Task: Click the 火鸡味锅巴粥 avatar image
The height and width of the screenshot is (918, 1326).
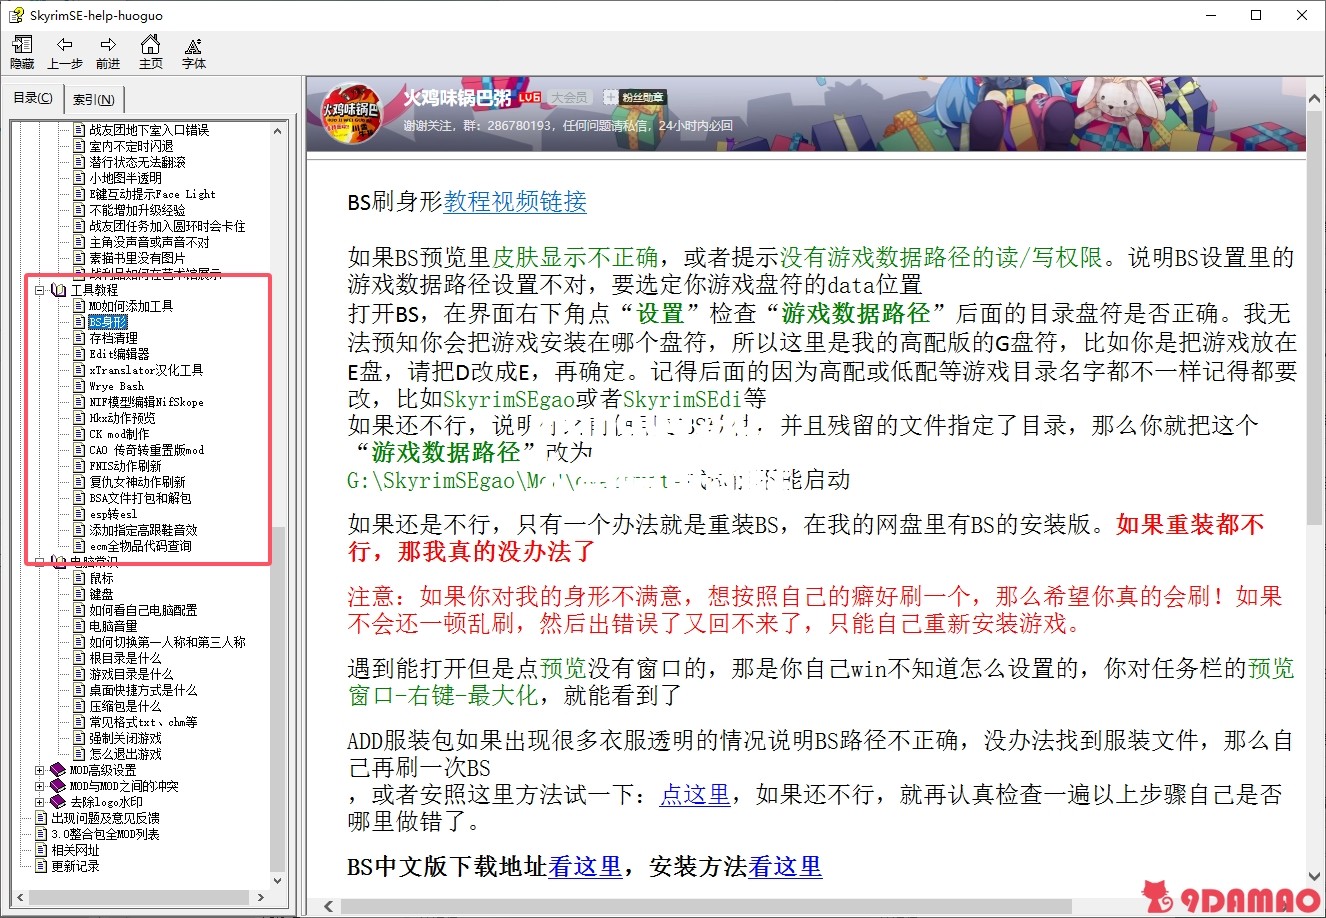Action: [x=349, y=115]
